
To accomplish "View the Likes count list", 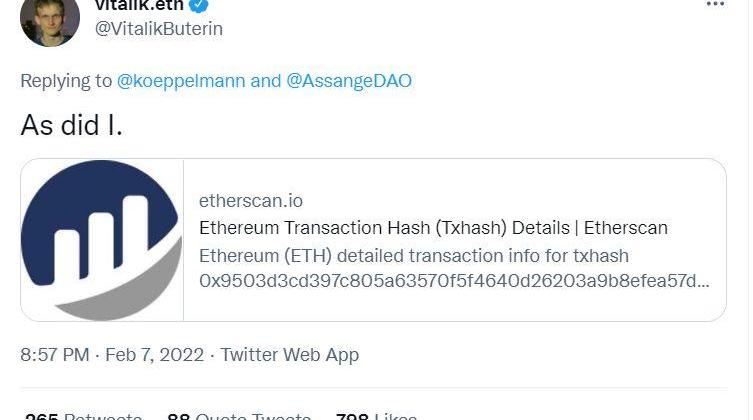I will 376,415.
